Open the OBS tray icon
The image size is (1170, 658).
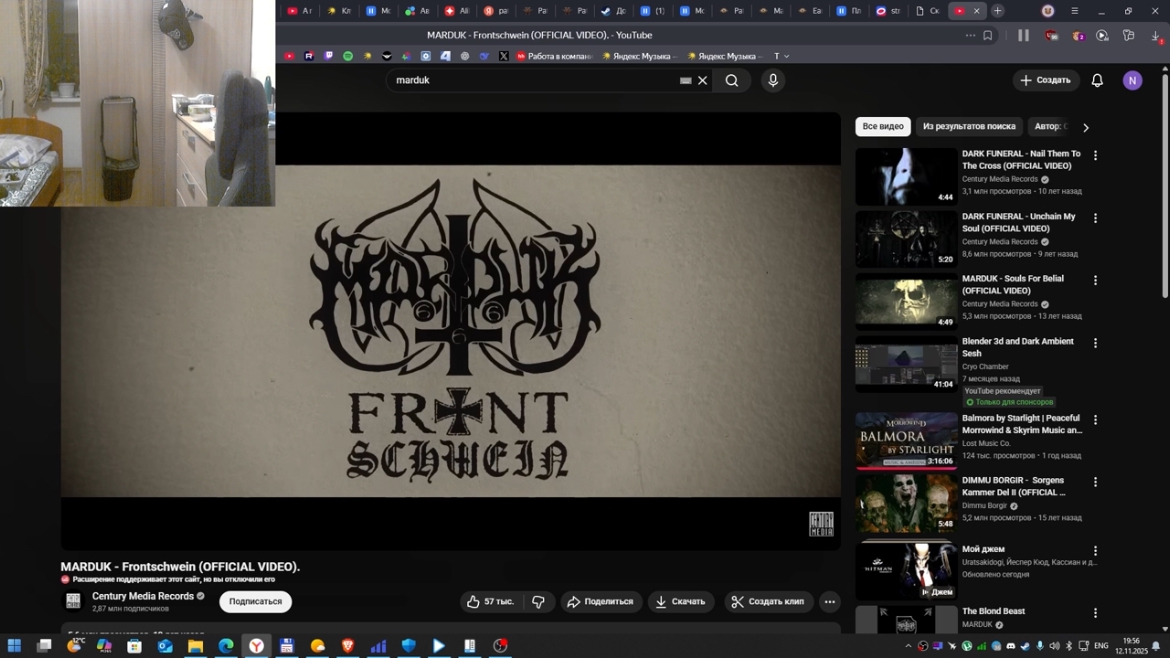click(x=923, y=646)
